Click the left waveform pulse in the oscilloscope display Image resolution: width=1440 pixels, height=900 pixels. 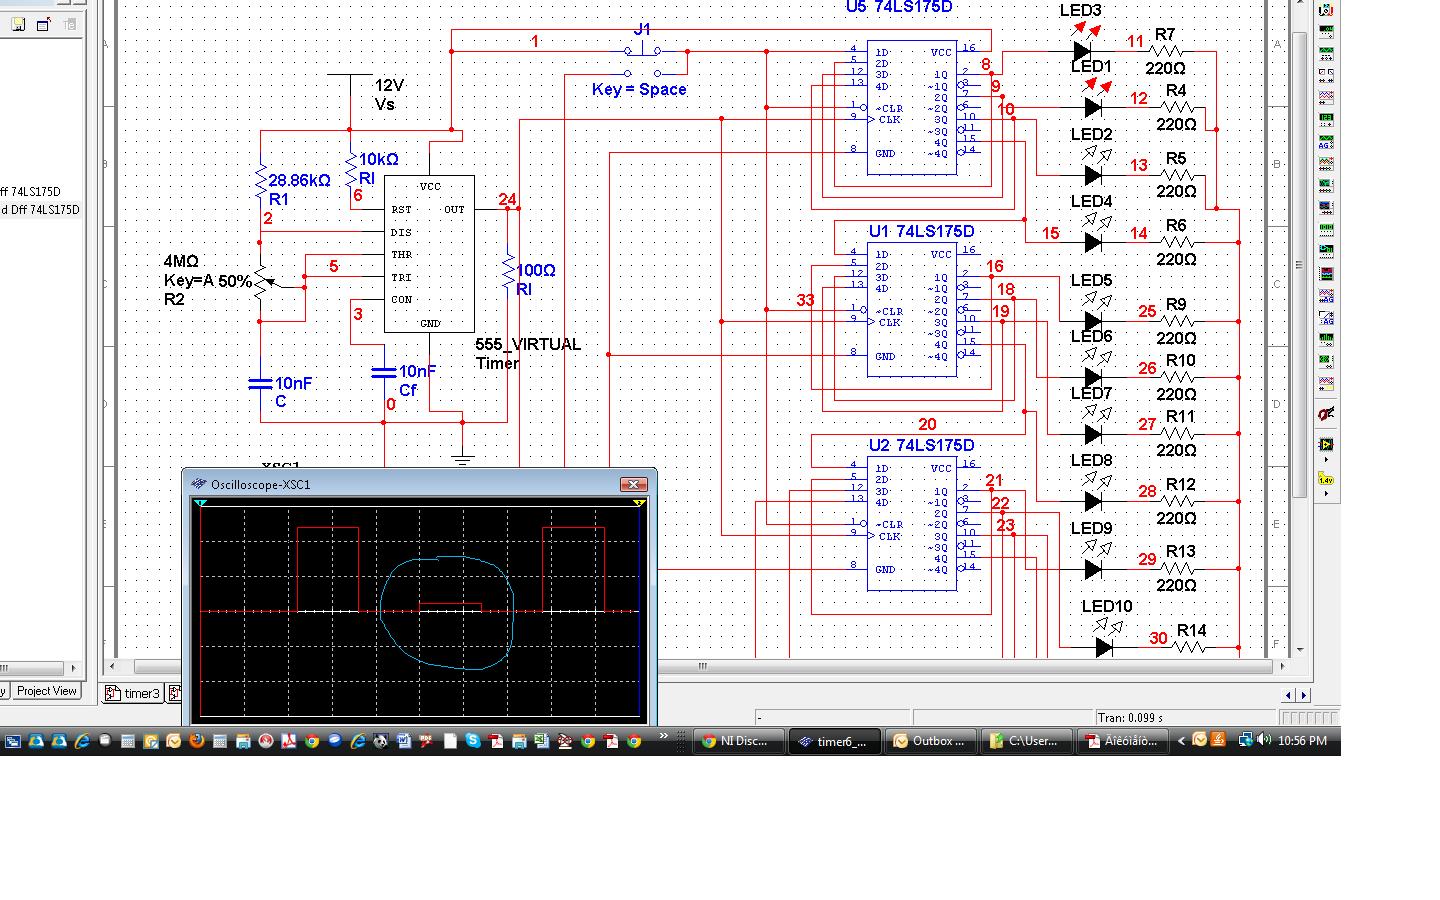pos(327,568)
